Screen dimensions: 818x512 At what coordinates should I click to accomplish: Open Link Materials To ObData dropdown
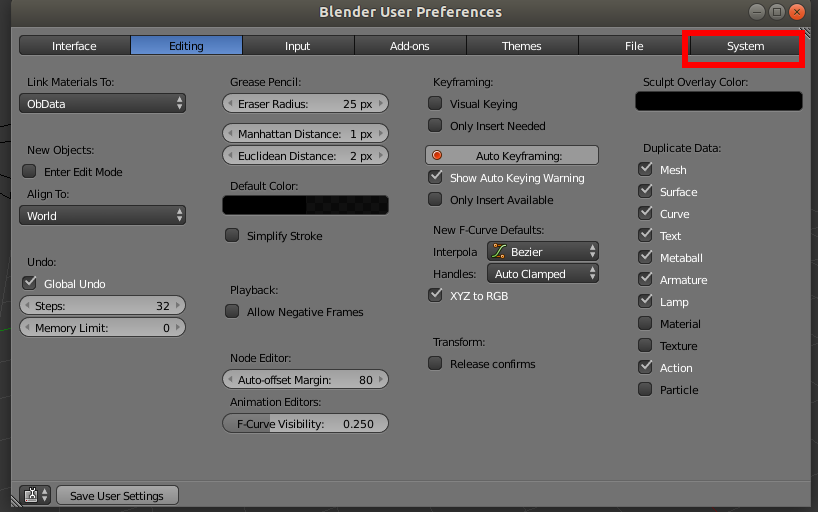coord(102,103)
